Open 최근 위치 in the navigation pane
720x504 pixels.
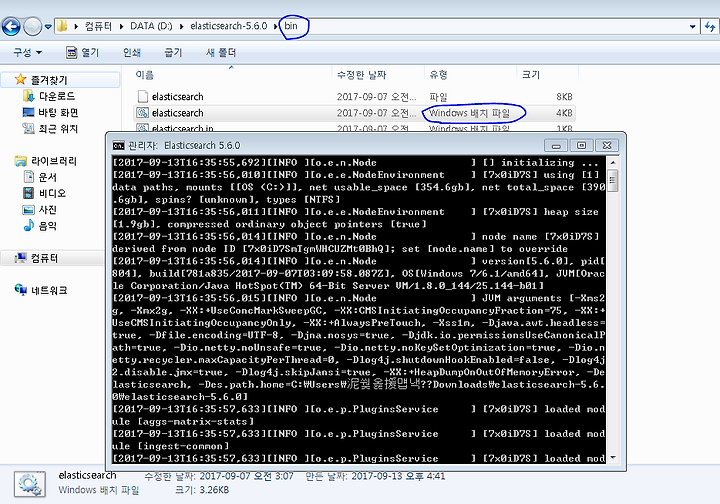click(x=58, y=129)
